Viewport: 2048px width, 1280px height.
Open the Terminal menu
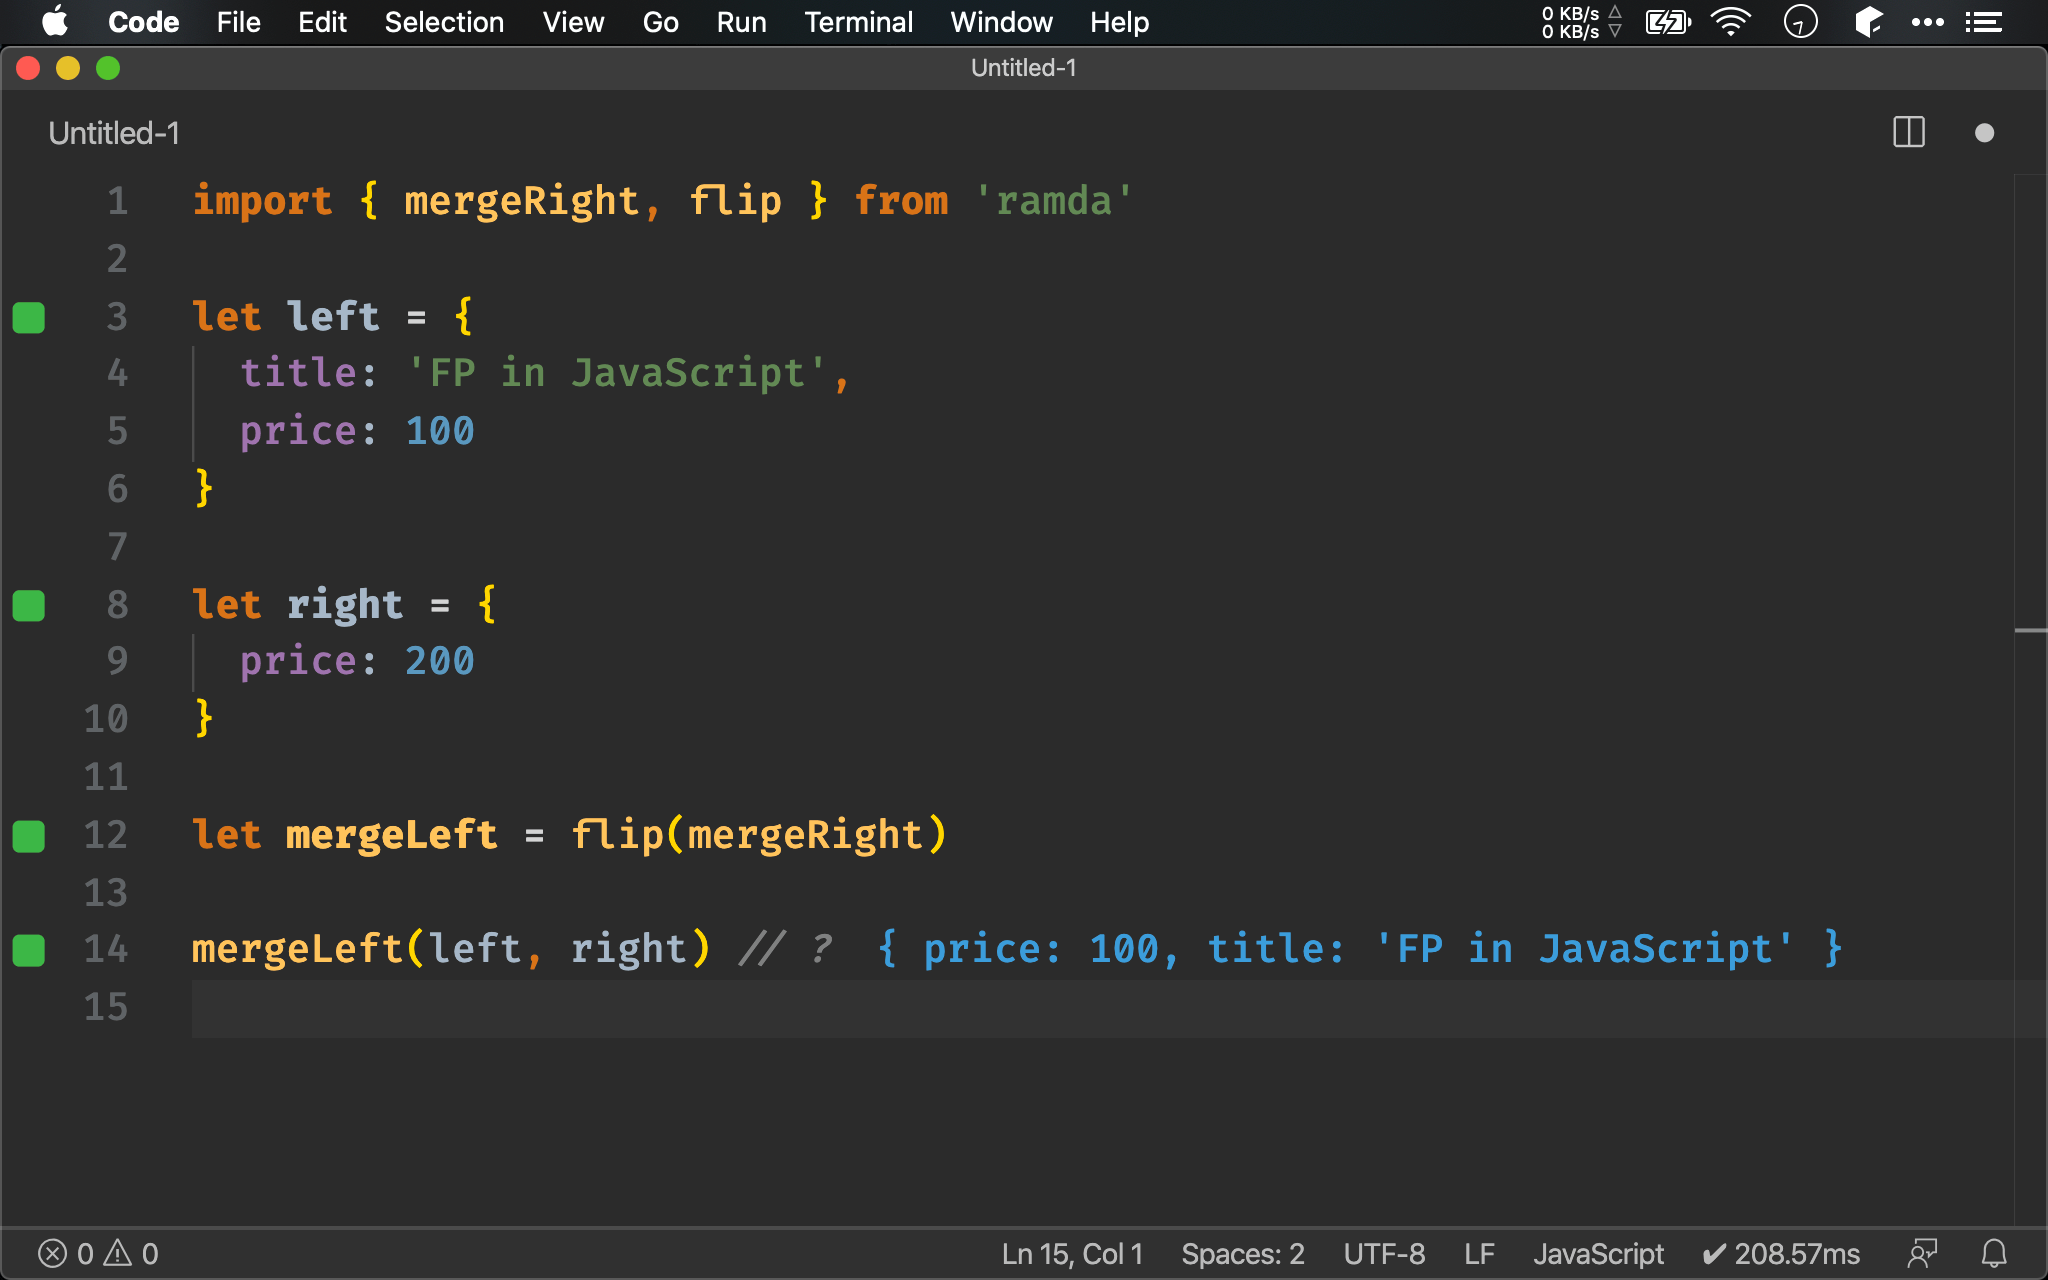(855, 21)
